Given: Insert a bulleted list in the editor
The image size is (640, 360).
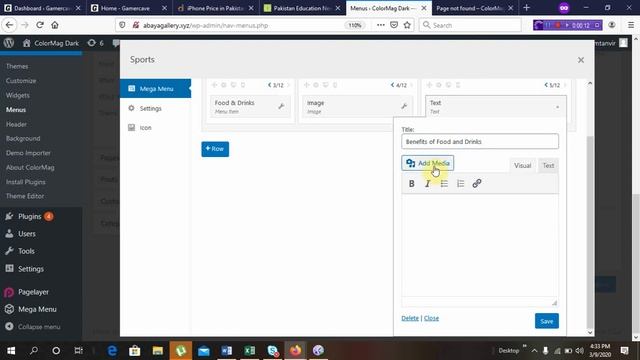Looking at the screenshot, I should 444,184.
